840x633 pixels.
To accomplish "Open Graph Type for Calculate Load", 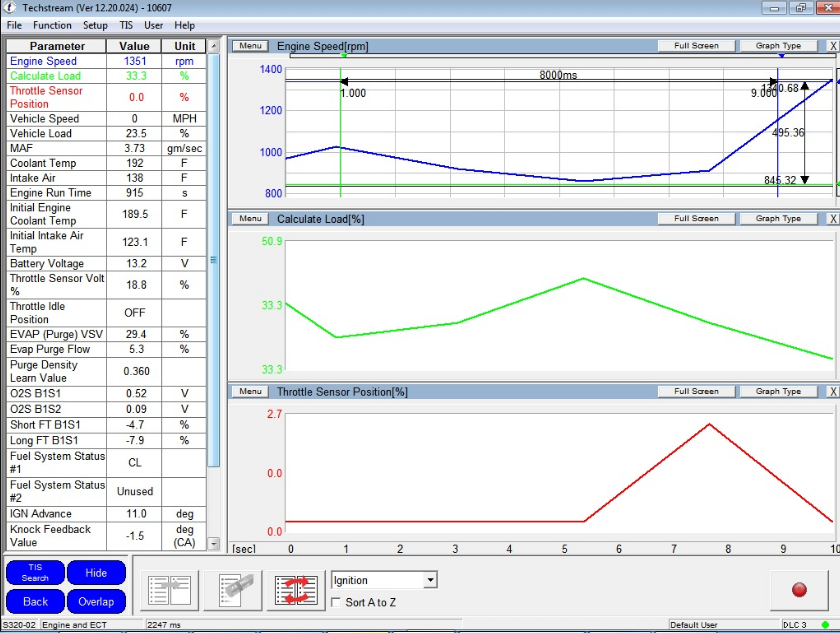I will (778, 218).
